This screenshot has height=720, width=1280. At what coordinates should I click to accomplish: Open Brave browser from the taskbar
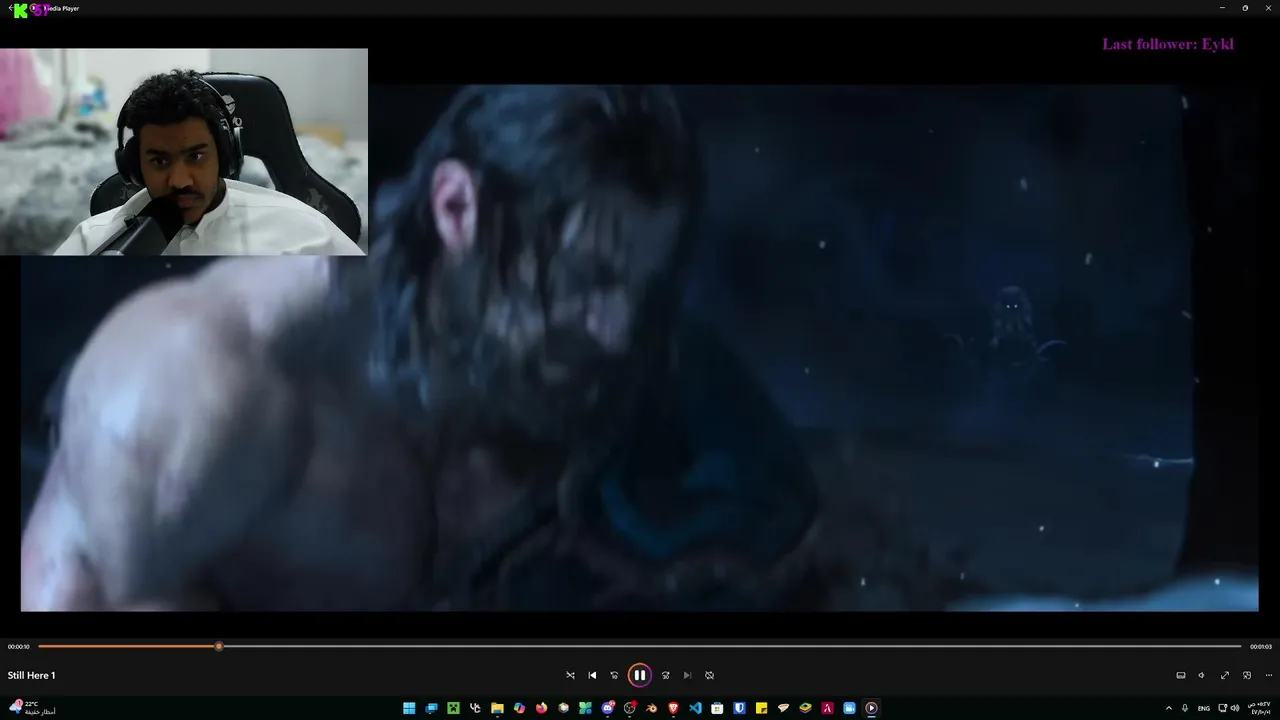(x=673, y=708)
